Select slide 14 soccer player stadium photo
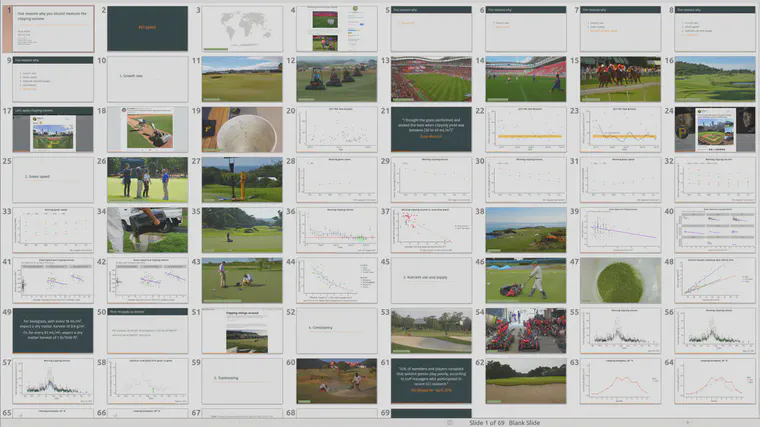760x427 pixels. coord(525,79)
